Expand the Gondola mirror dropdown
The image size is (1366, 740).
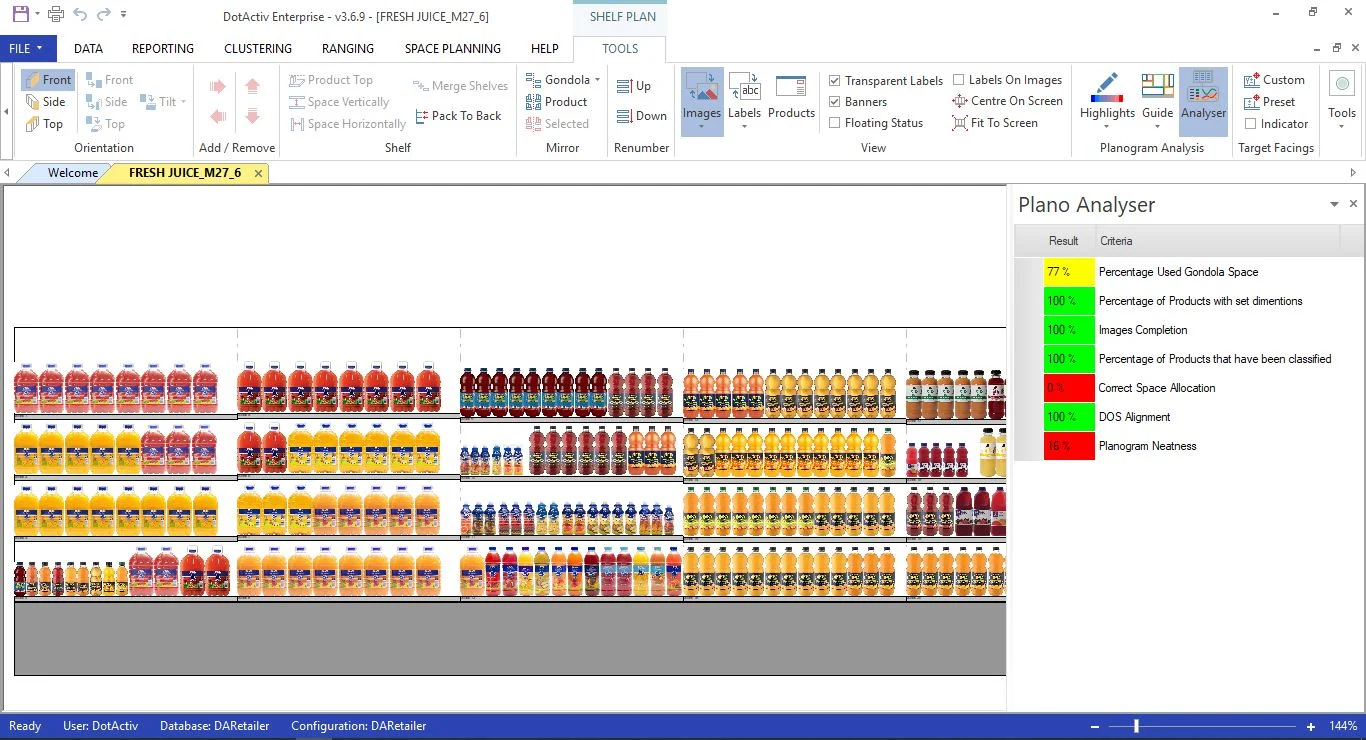tap(597, 80)
